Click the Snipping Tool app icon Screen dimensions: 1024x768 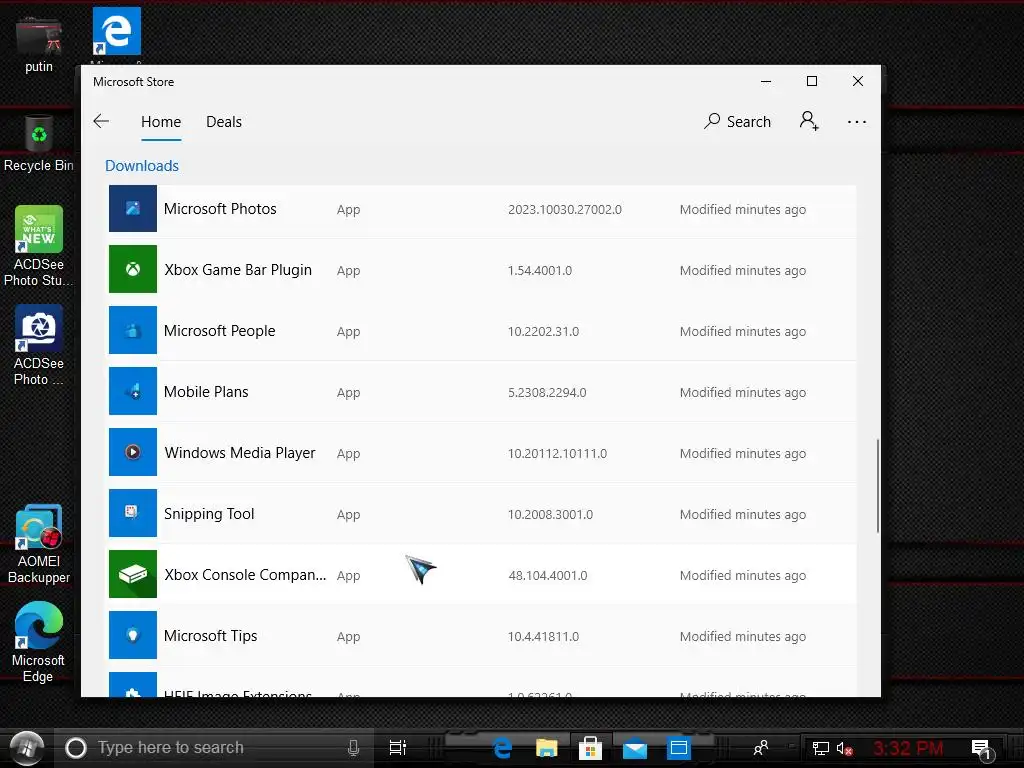pyautogui.click(x=133, y=513)
